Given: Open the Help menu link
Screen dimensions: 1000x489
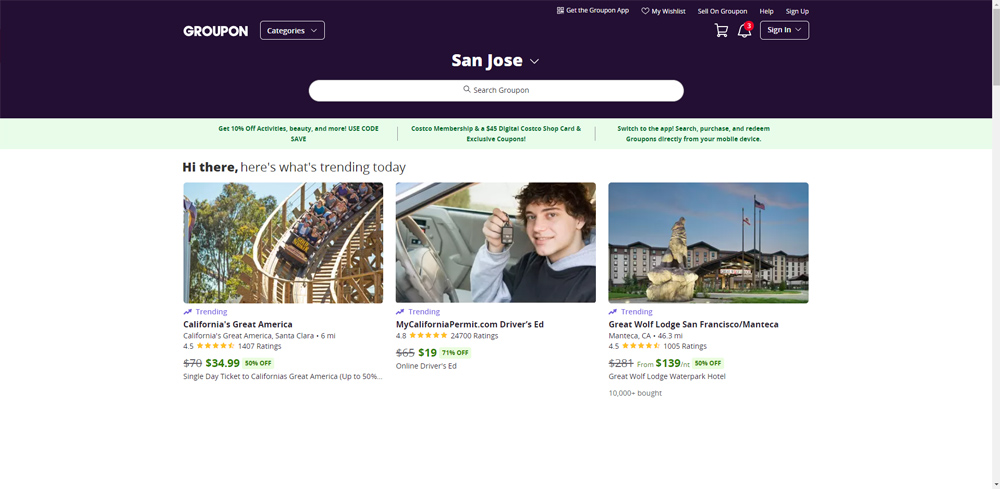Looking at the screenshot, I should click(x=766, y=11).
